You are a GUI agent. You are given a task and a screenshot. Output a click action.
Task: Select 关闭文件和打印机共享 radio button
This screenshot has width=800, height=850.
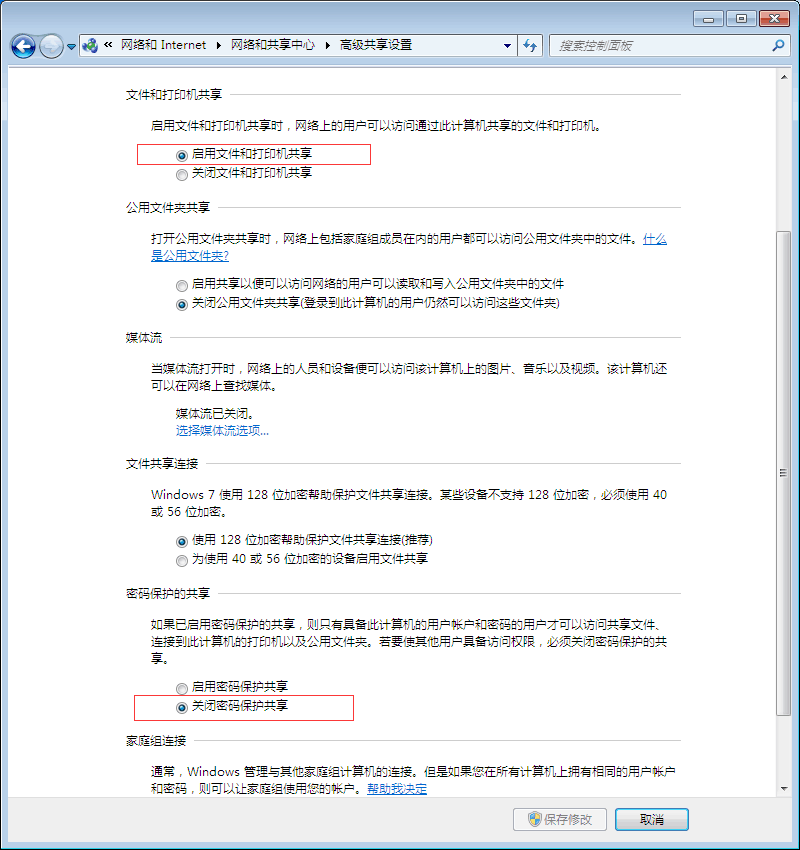pos(182,175)
